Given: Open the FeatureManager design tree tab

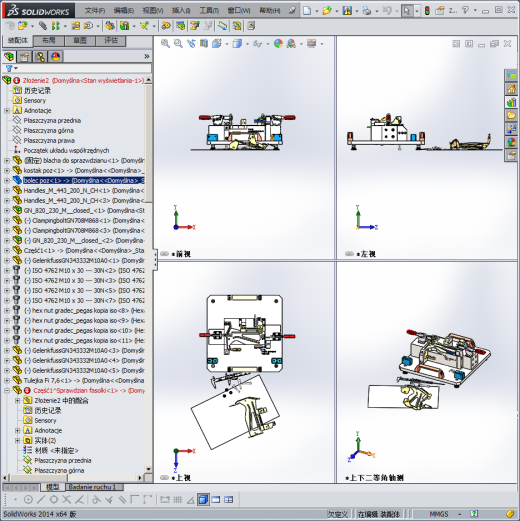Looking at the screenshot, I should pyautogui.click(x=9, y=57).
